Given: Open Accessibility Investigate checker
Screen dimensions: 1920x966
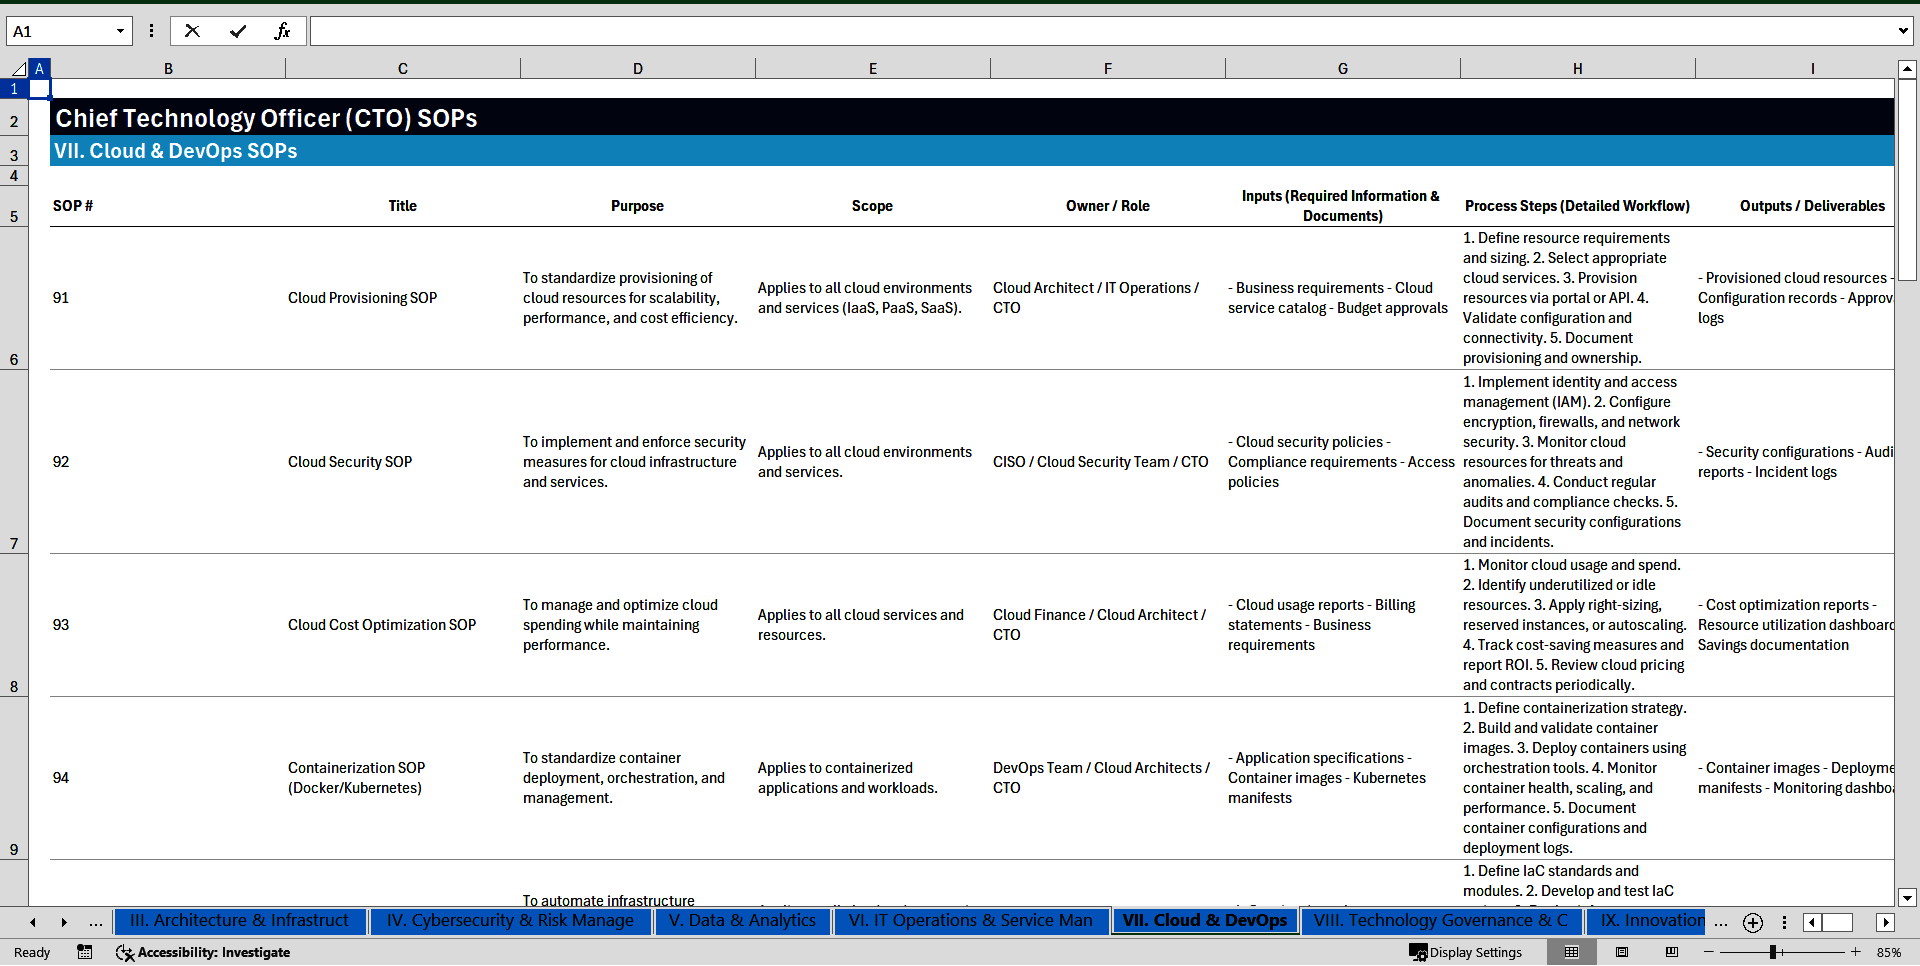Looking at the screenshot, I should [203, 952].
